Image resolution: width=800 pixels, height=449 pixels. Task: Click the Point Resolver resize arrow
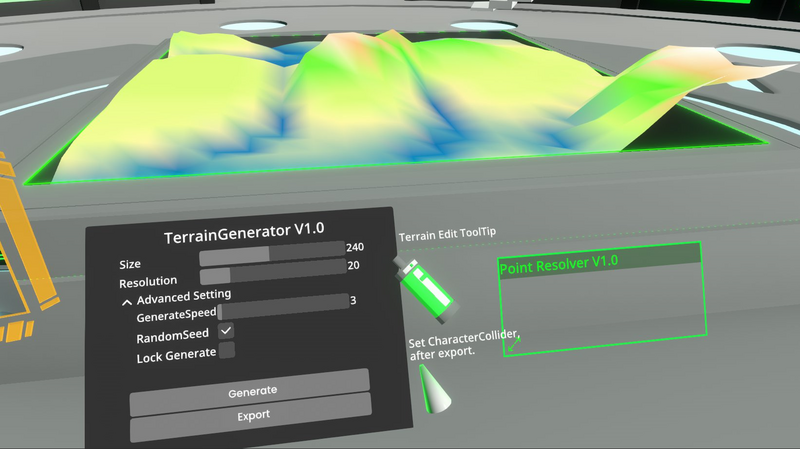click(x=513, y=345)
